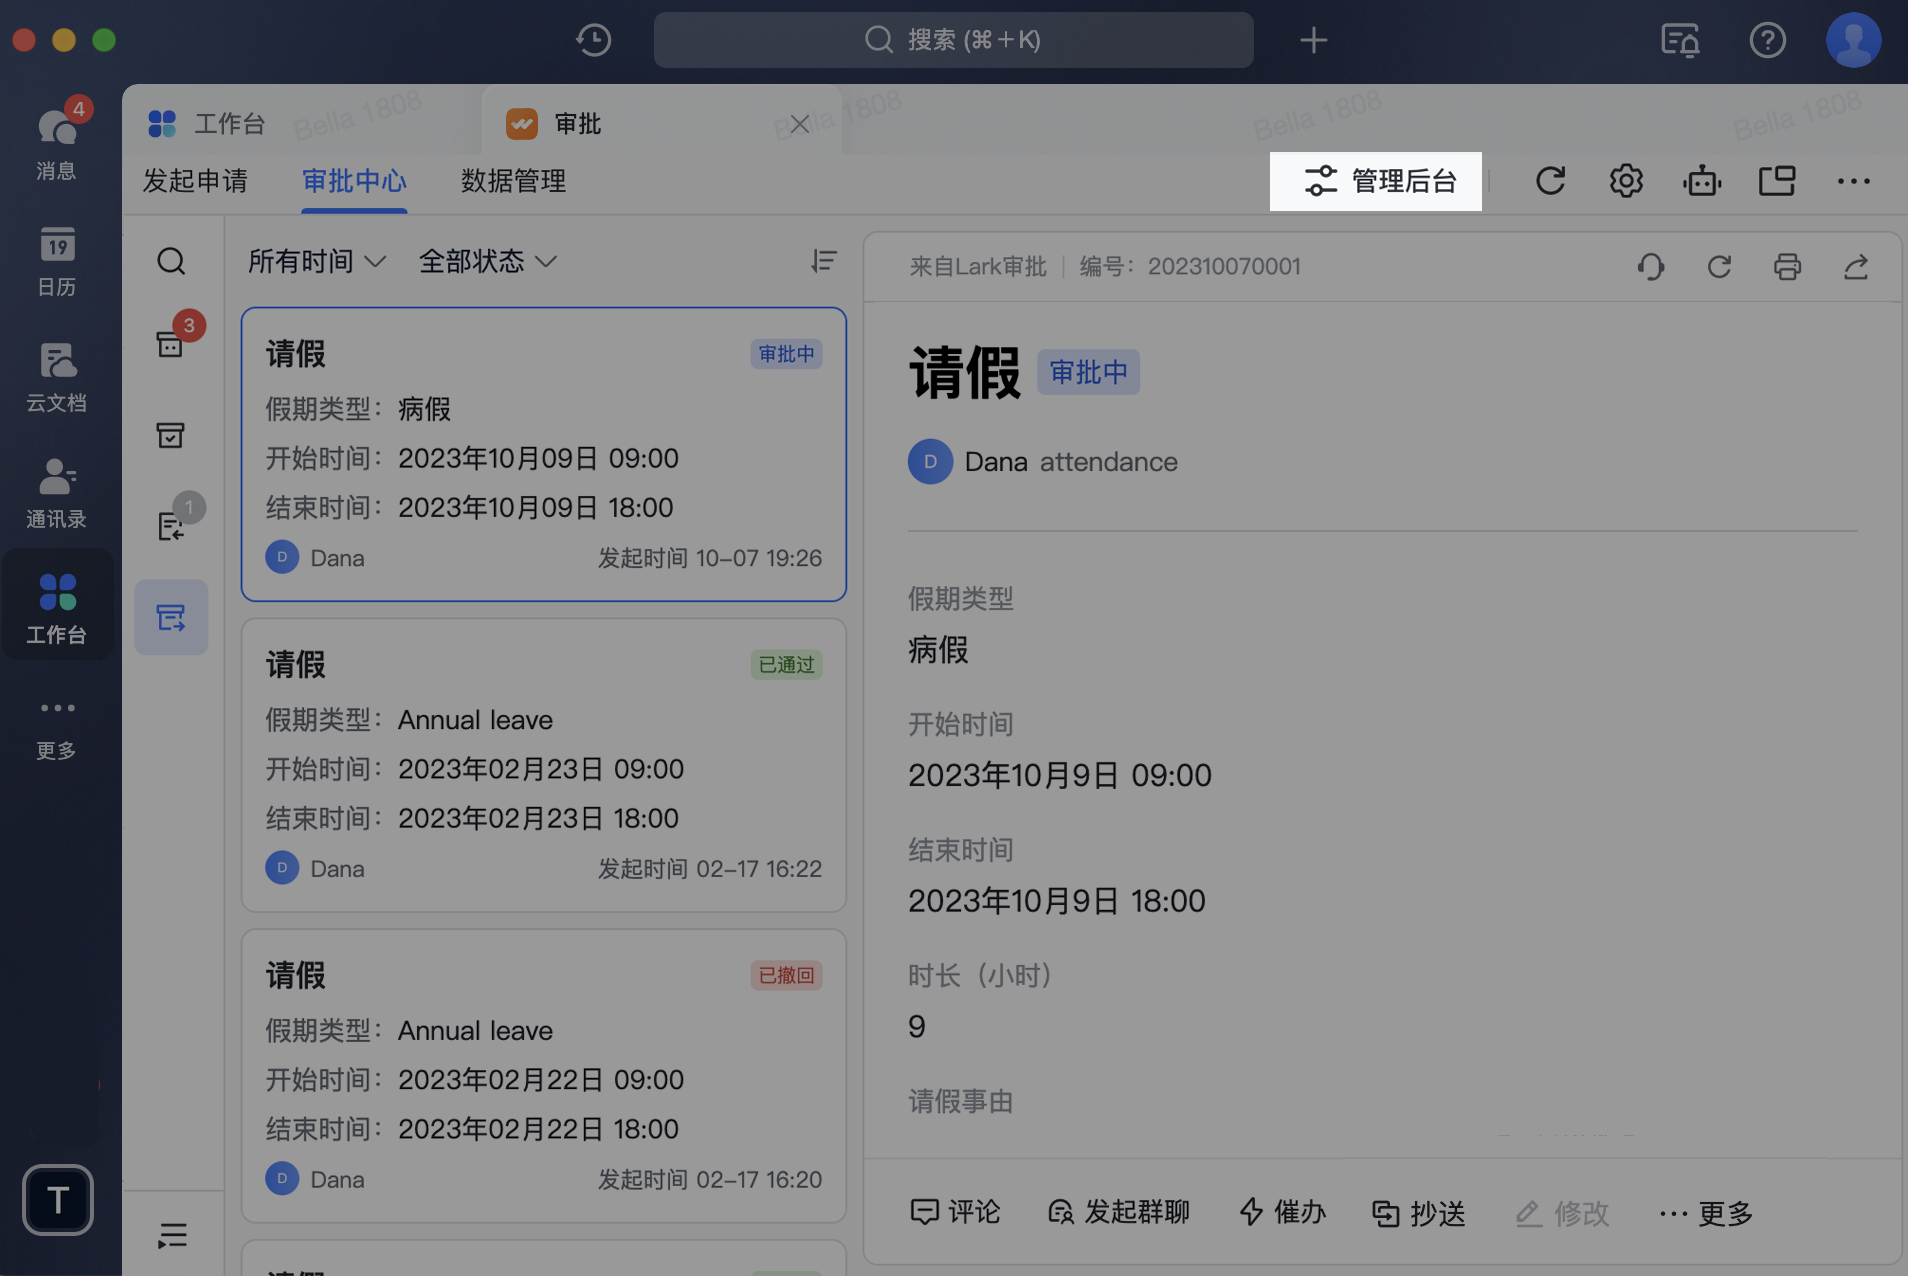Print the leave request
Viewport: 1908px width, 1276px height.
pyautogui.click(x=1787, y=267)
